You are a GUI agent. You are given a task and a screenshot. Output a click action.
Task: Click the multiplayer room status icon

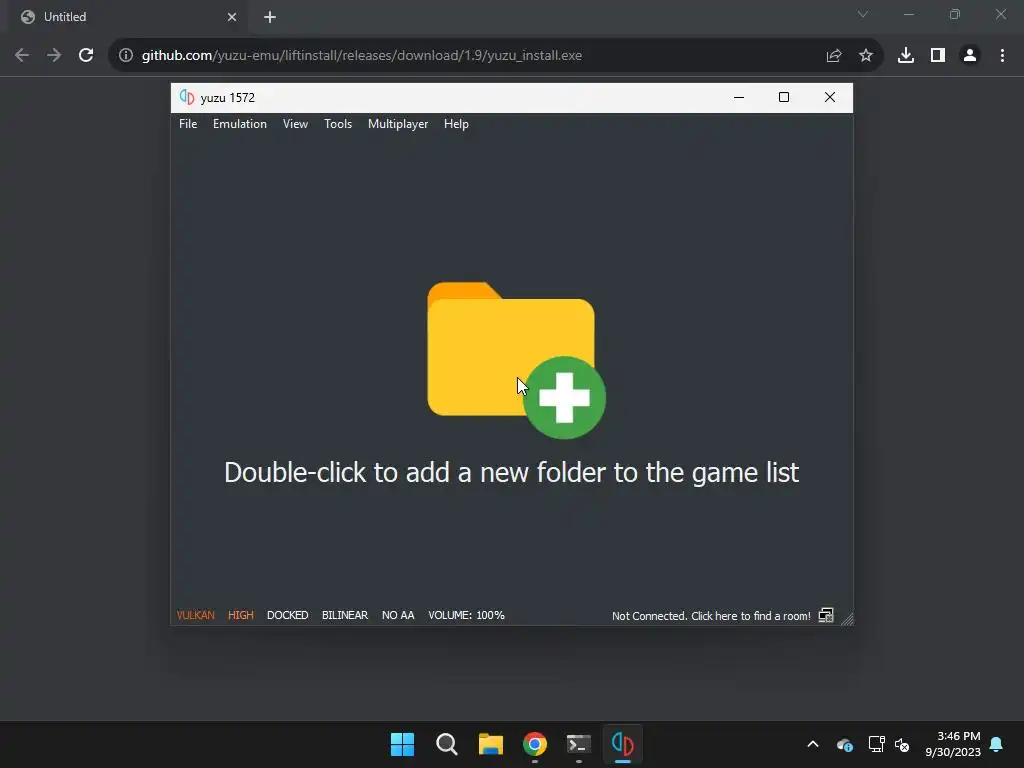[826, 615]
